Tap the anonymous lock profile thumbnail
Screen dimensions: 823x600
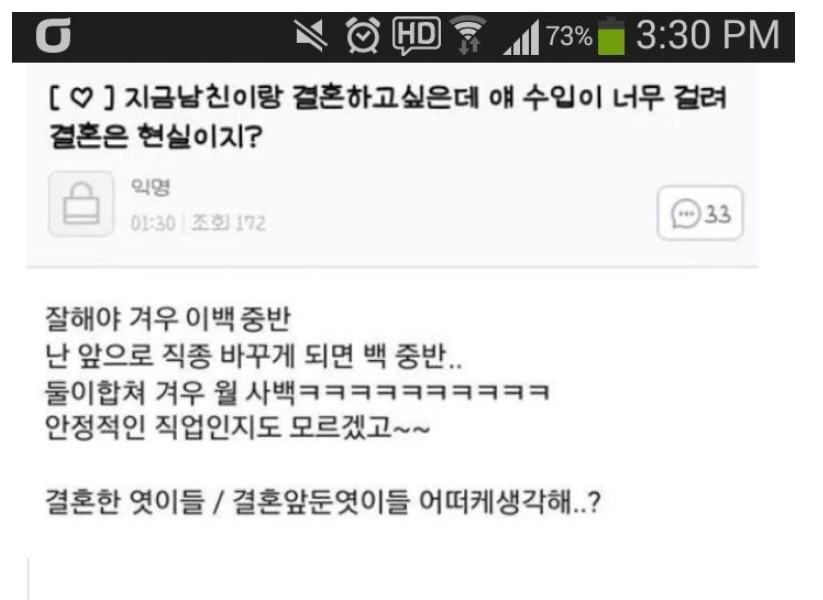pyautogui.click(x=81, y=204)
